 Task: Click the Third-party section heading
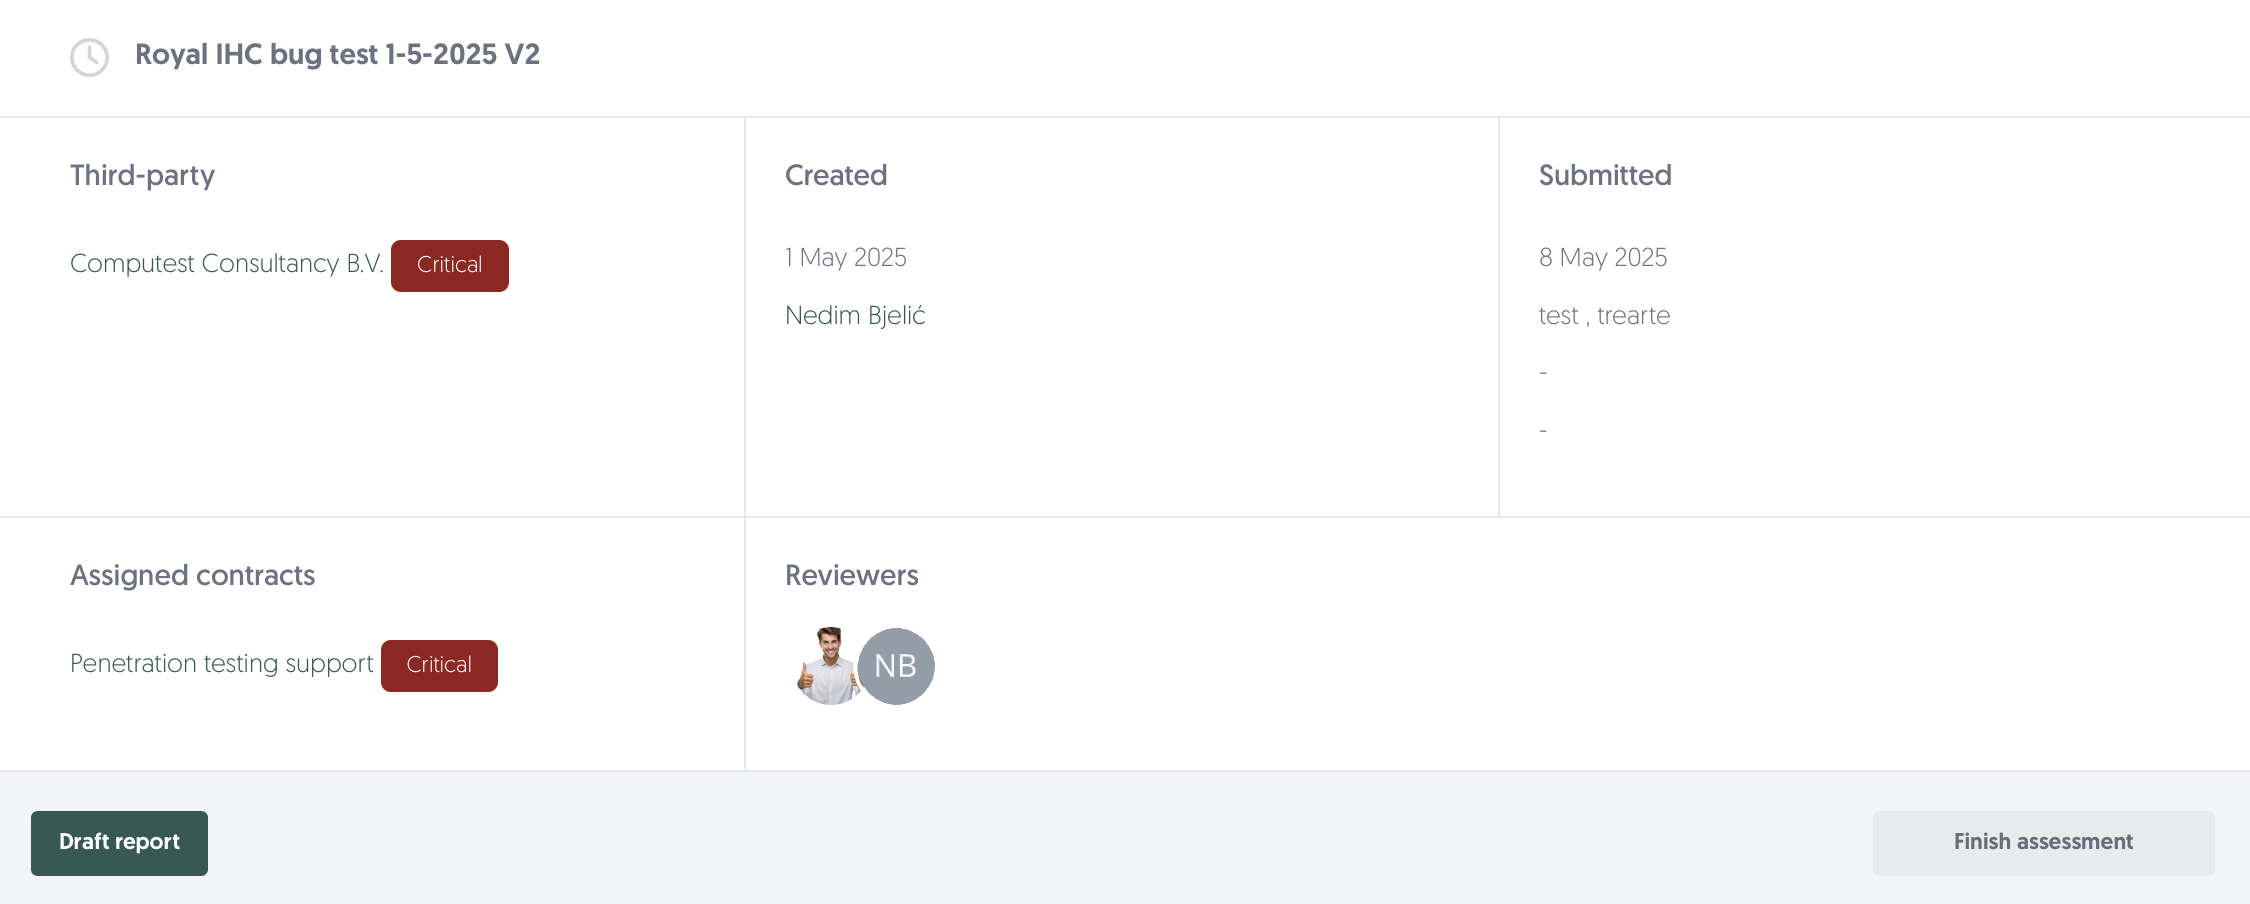point(142,176)
